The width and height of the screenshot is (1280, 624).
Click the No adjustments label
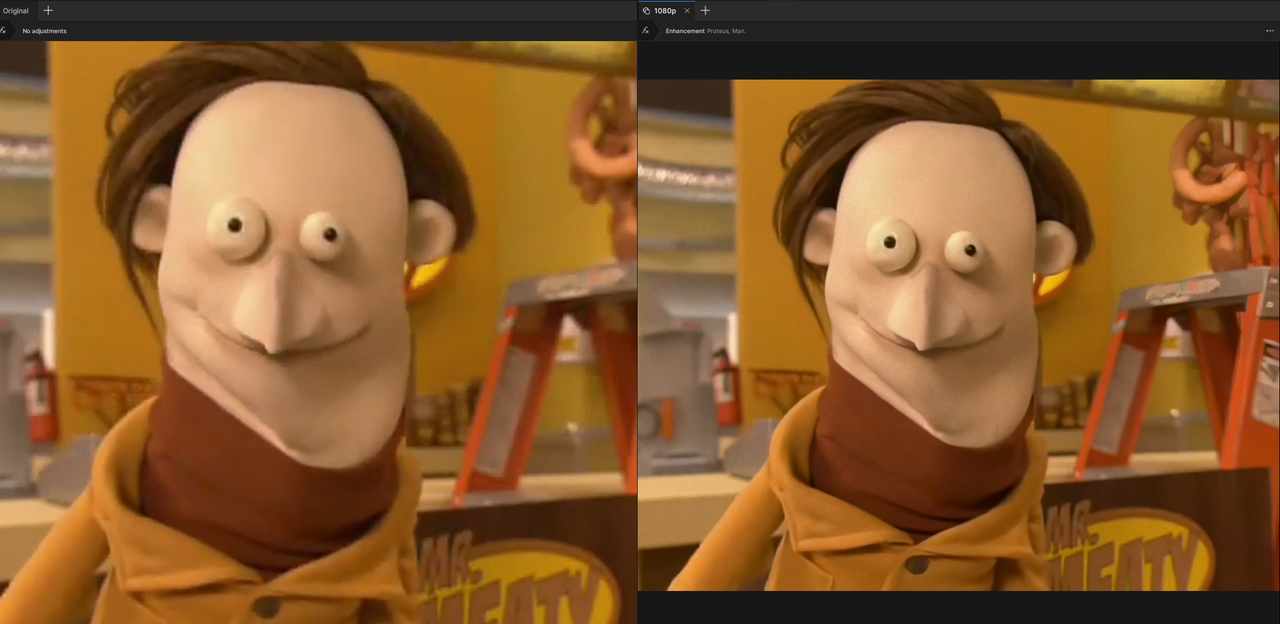pyautogui.click(x=45, y=31)
